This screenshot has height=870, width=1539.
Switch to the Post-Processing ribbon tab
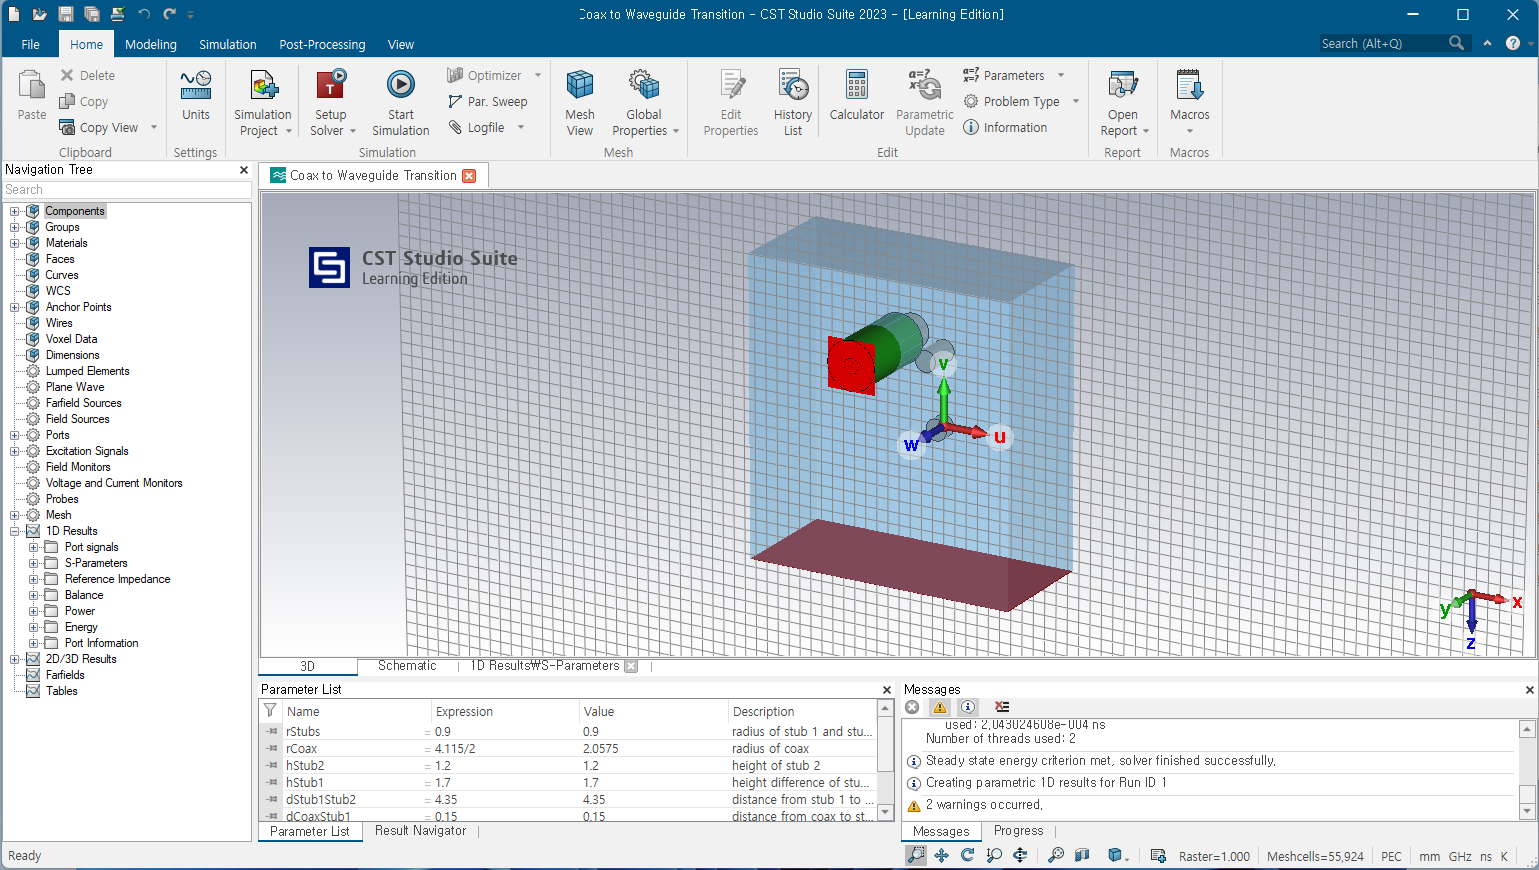[x=322, y=44]
